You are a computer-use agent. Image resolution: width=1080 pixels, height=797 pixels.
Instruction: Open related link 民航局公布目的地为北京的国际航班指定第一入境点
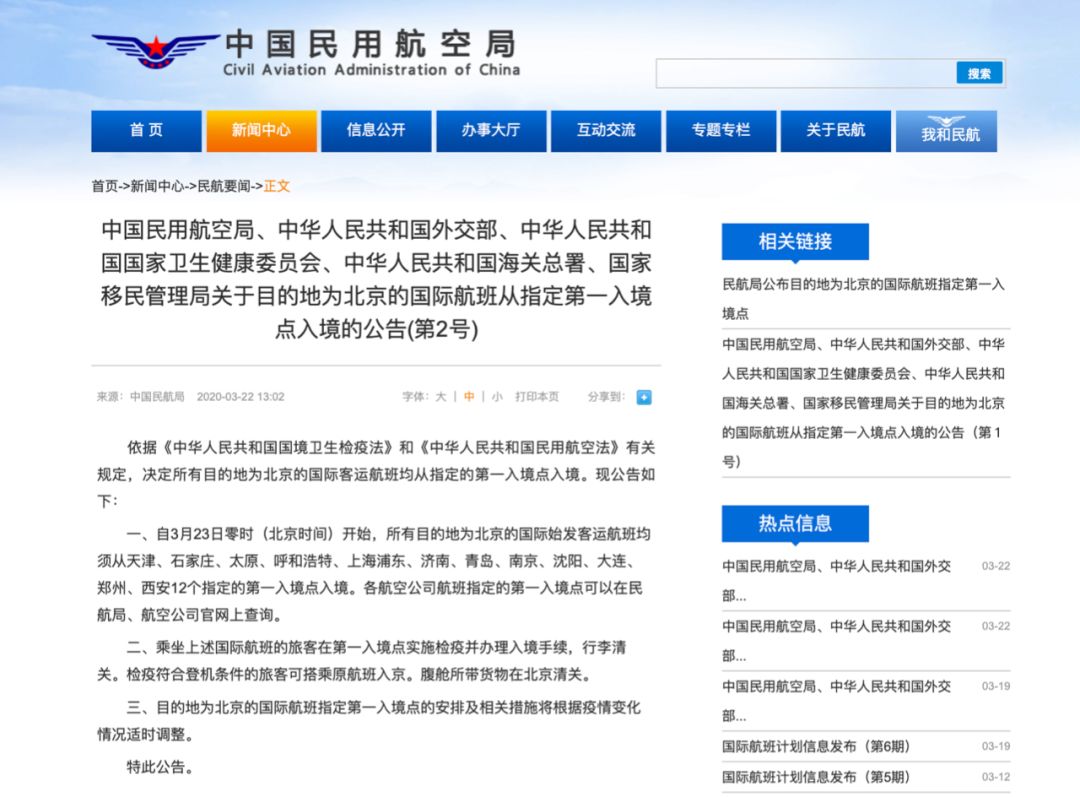click(x=863, y=299)
